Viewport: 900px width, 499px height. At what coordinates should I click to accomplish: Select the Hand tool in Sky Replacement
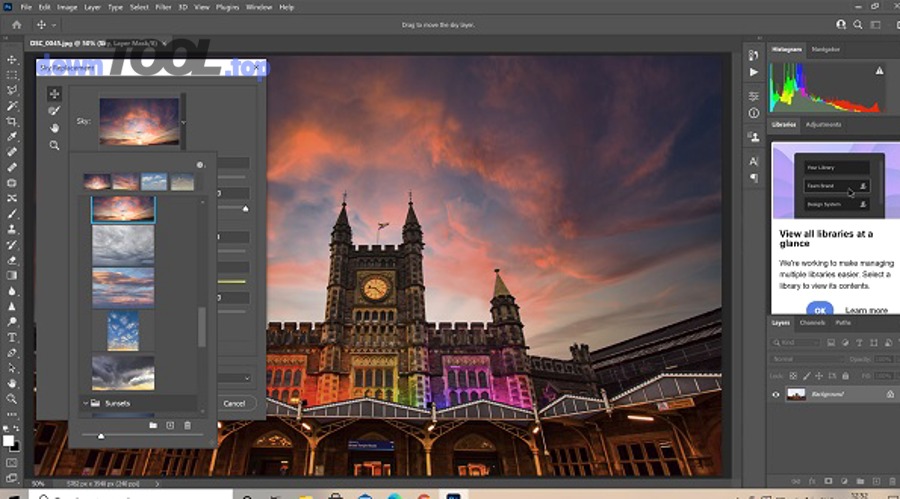tap(55, 128)
